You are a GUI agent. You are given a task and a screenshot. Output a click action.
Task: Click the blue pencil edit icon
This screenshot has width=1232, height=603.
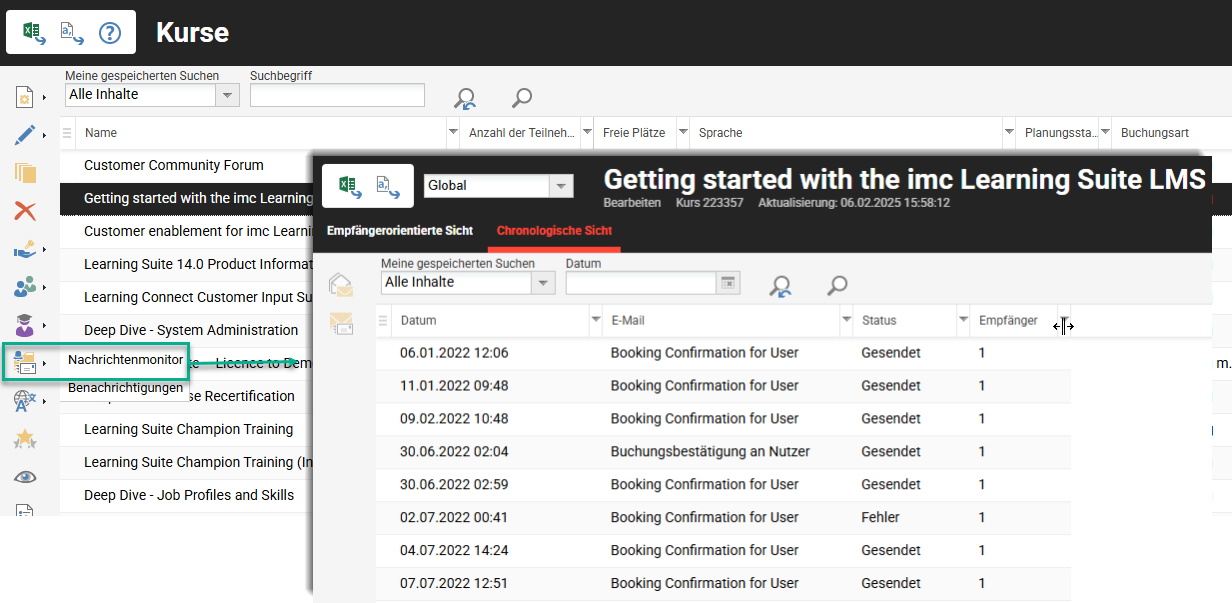(25, 135)
